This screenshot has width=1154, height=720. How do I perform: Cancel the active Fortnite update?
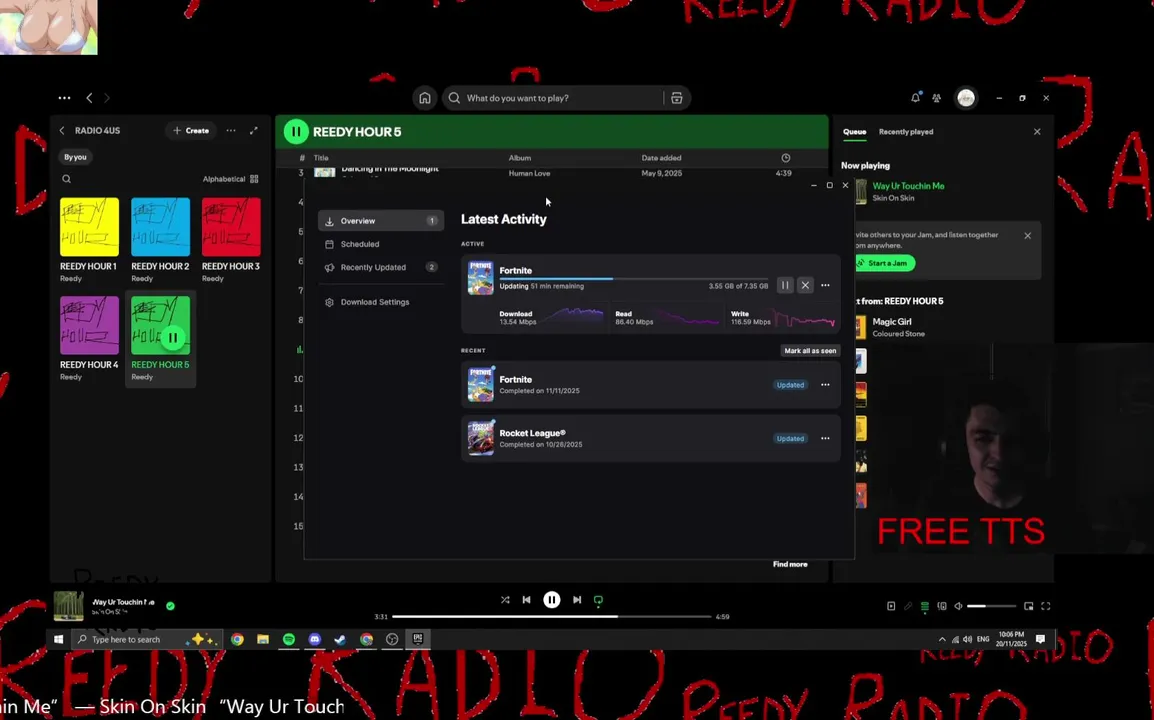(x=805, y=285)
